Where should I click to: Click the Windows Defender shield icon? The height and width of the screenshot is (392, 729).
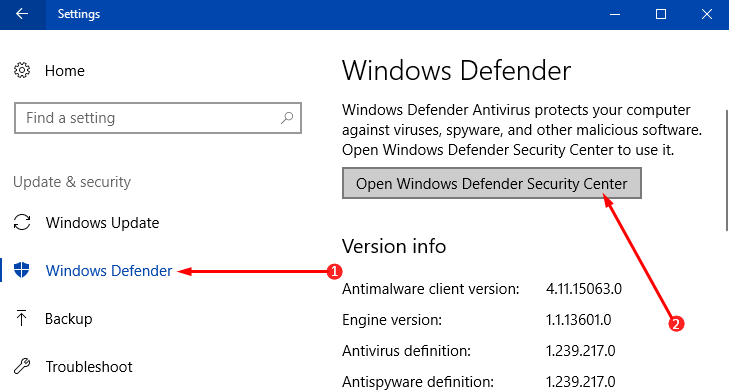pos(22,270)
